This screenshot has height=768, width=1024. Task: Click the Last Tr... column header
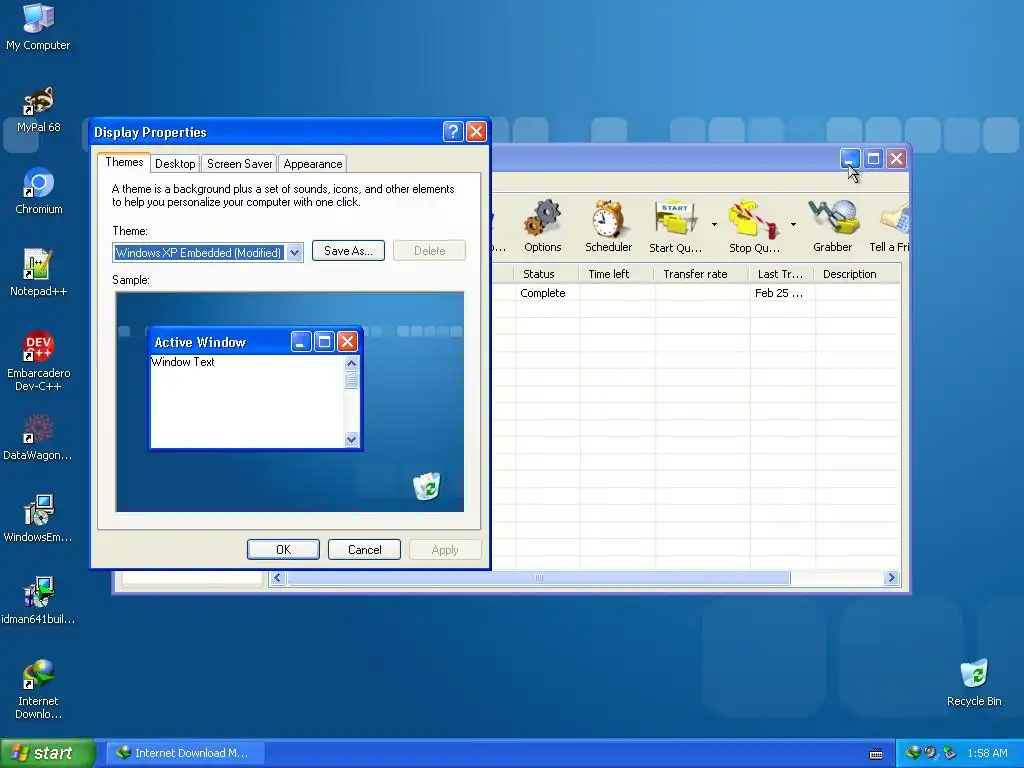click(781, 274)
